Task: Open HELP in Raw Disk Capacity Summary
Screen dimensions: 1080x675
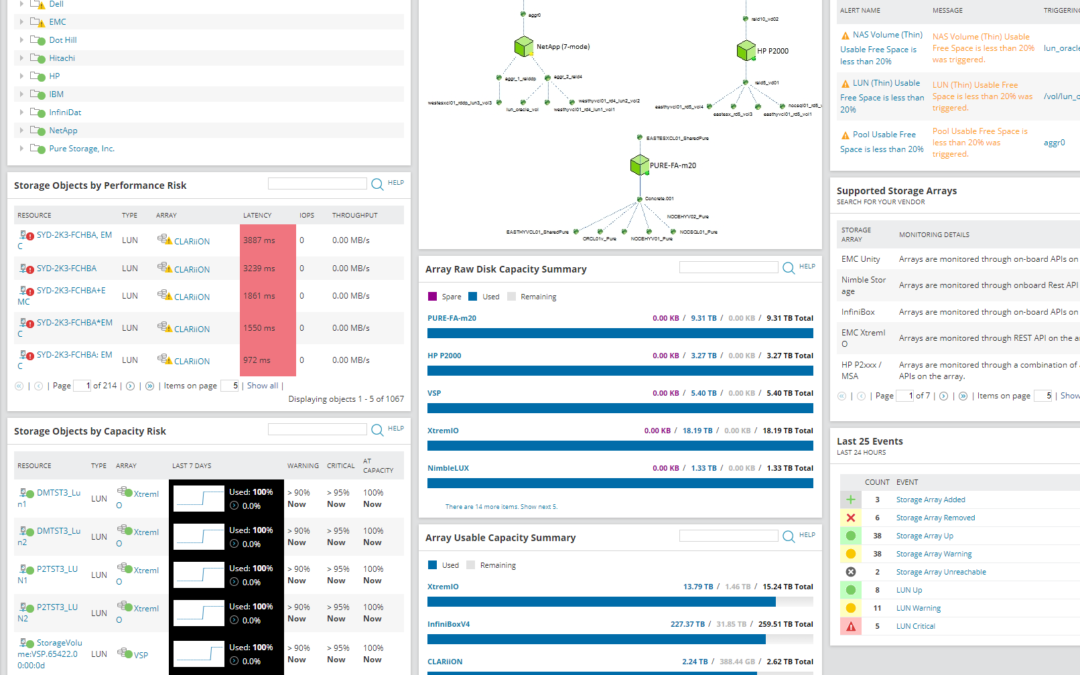Action: [x=807, y=267]
